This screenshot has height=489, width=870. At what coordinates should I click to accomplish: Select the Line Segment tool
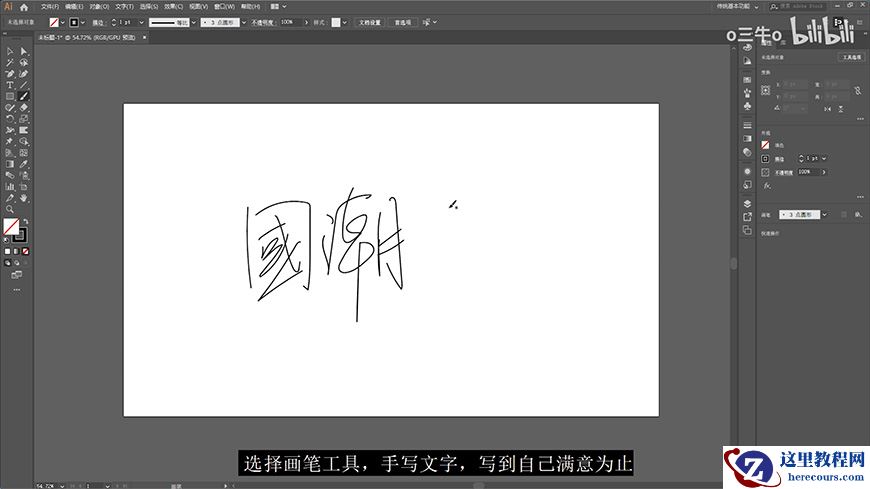[x=23, y=85]
